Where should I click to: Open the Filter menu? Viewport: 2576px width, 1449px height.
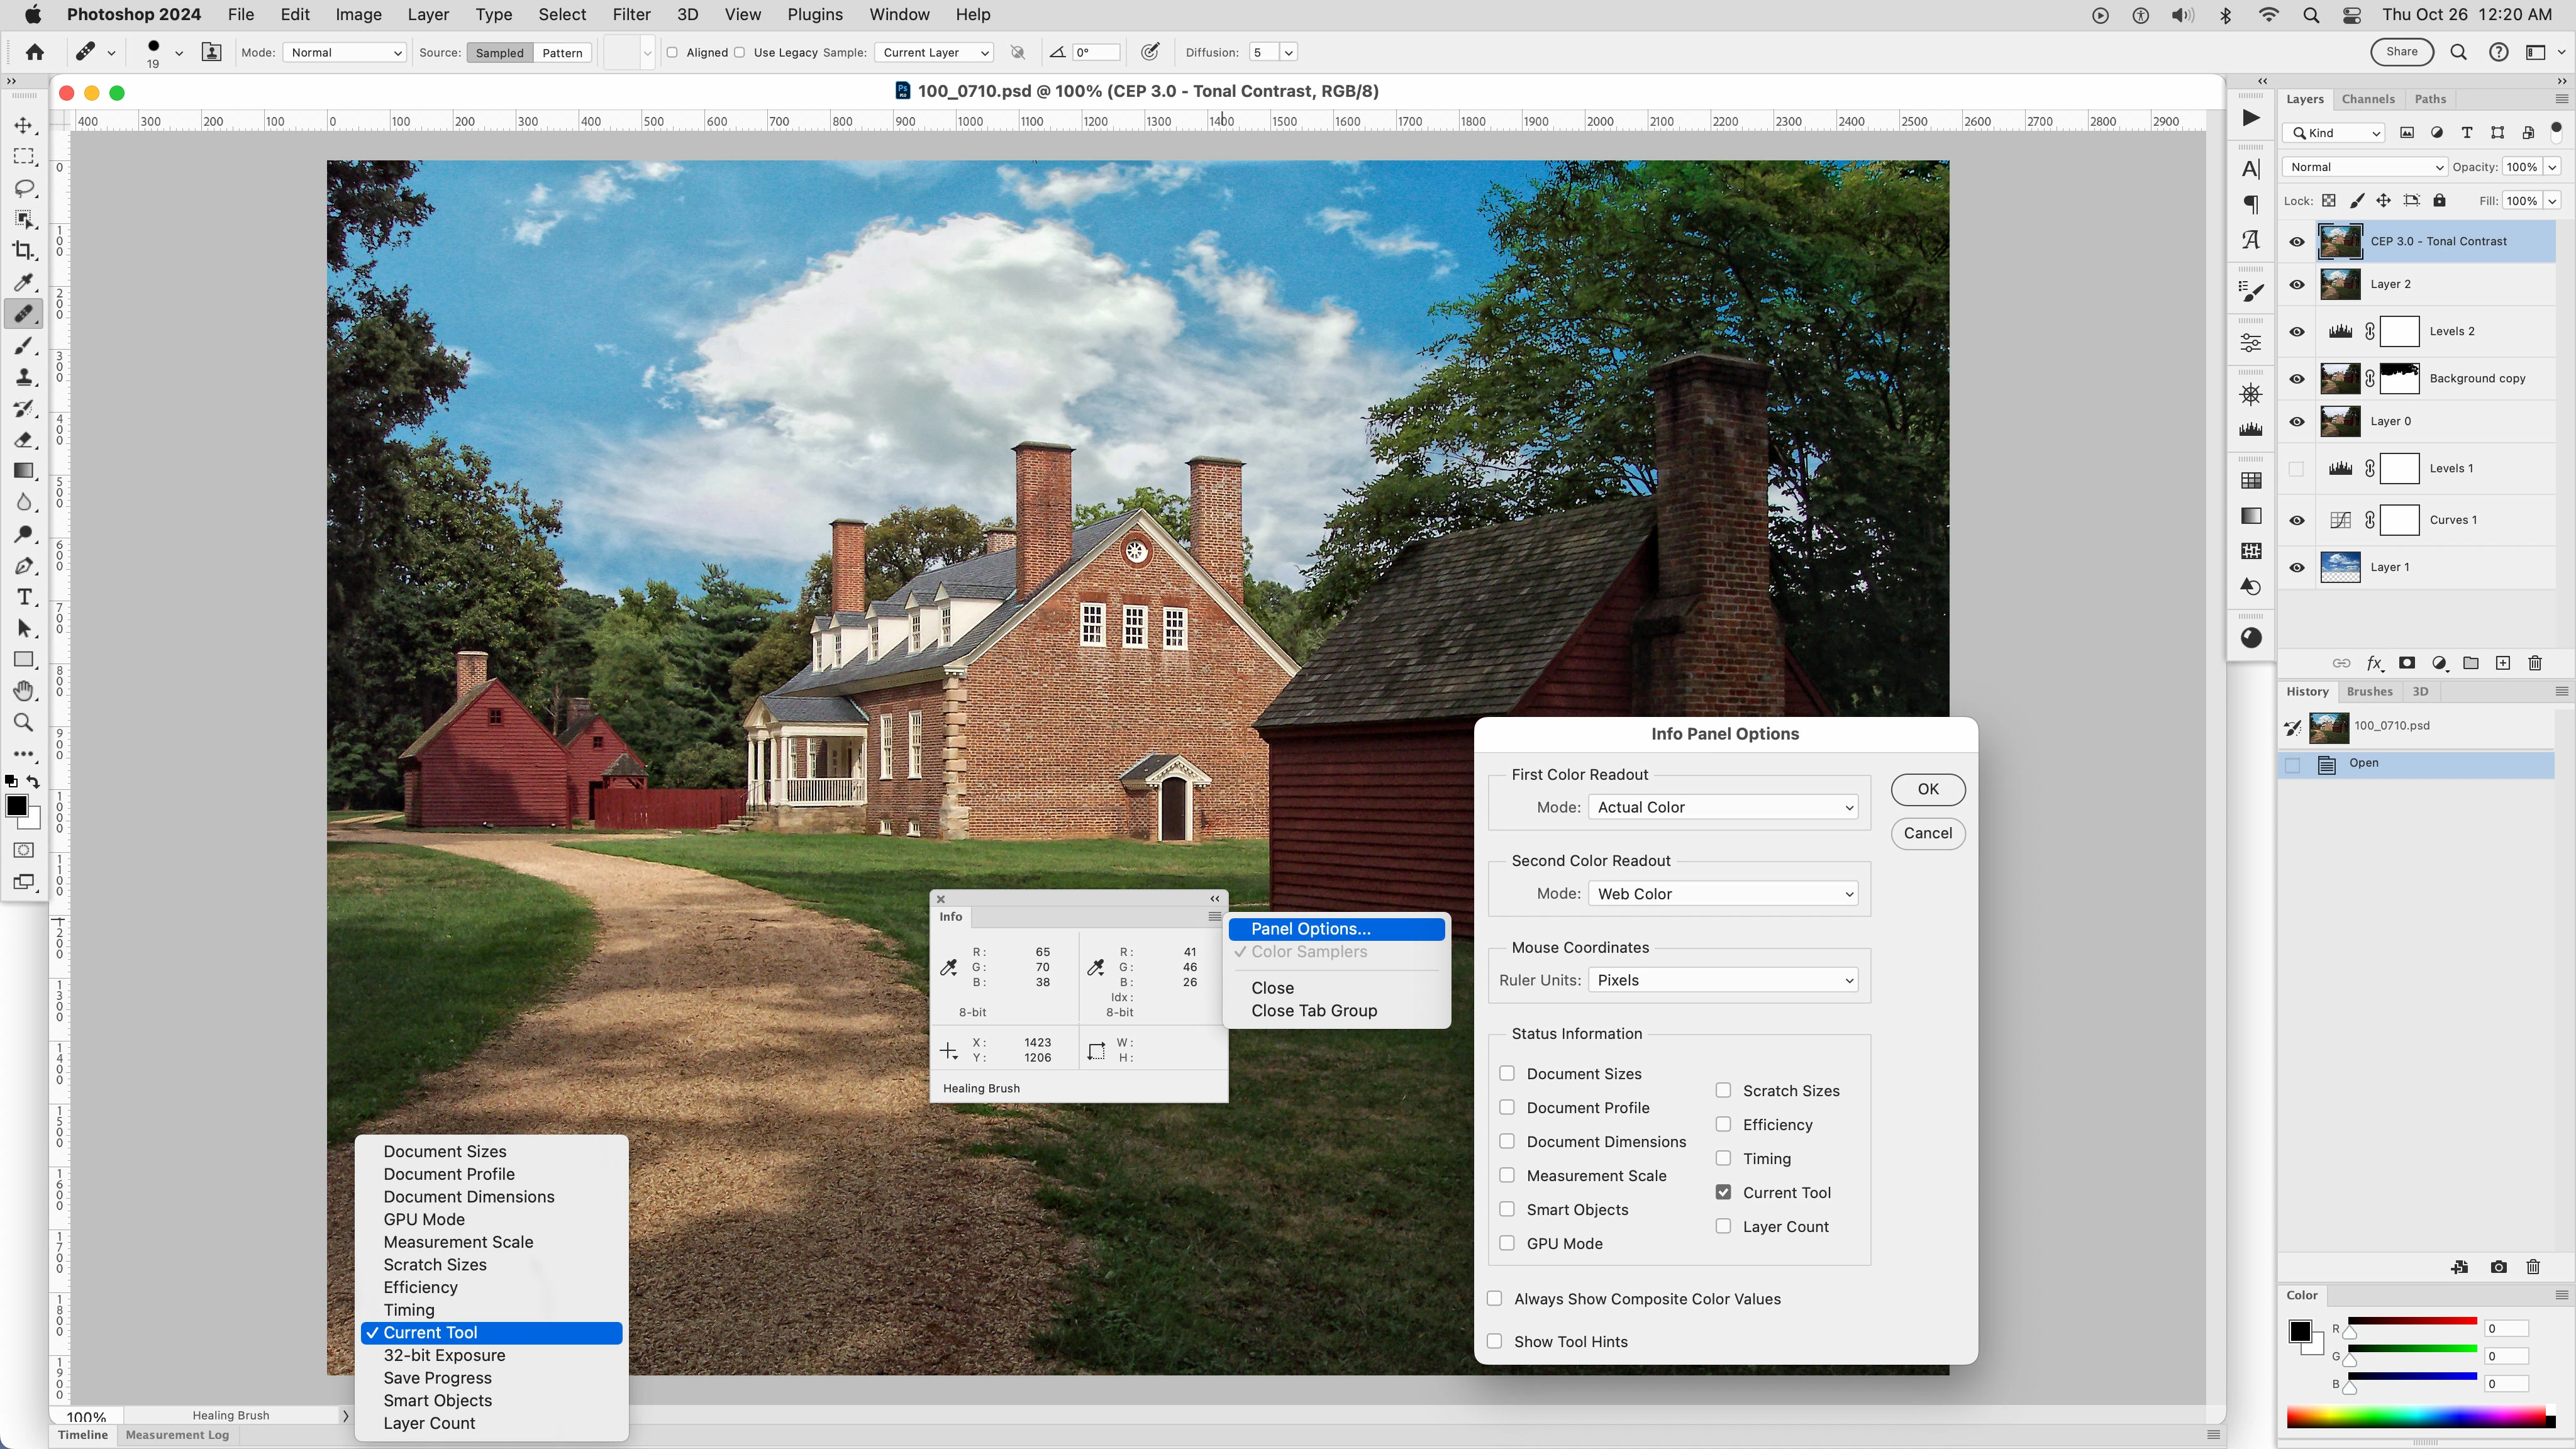(x=631, y=14)
